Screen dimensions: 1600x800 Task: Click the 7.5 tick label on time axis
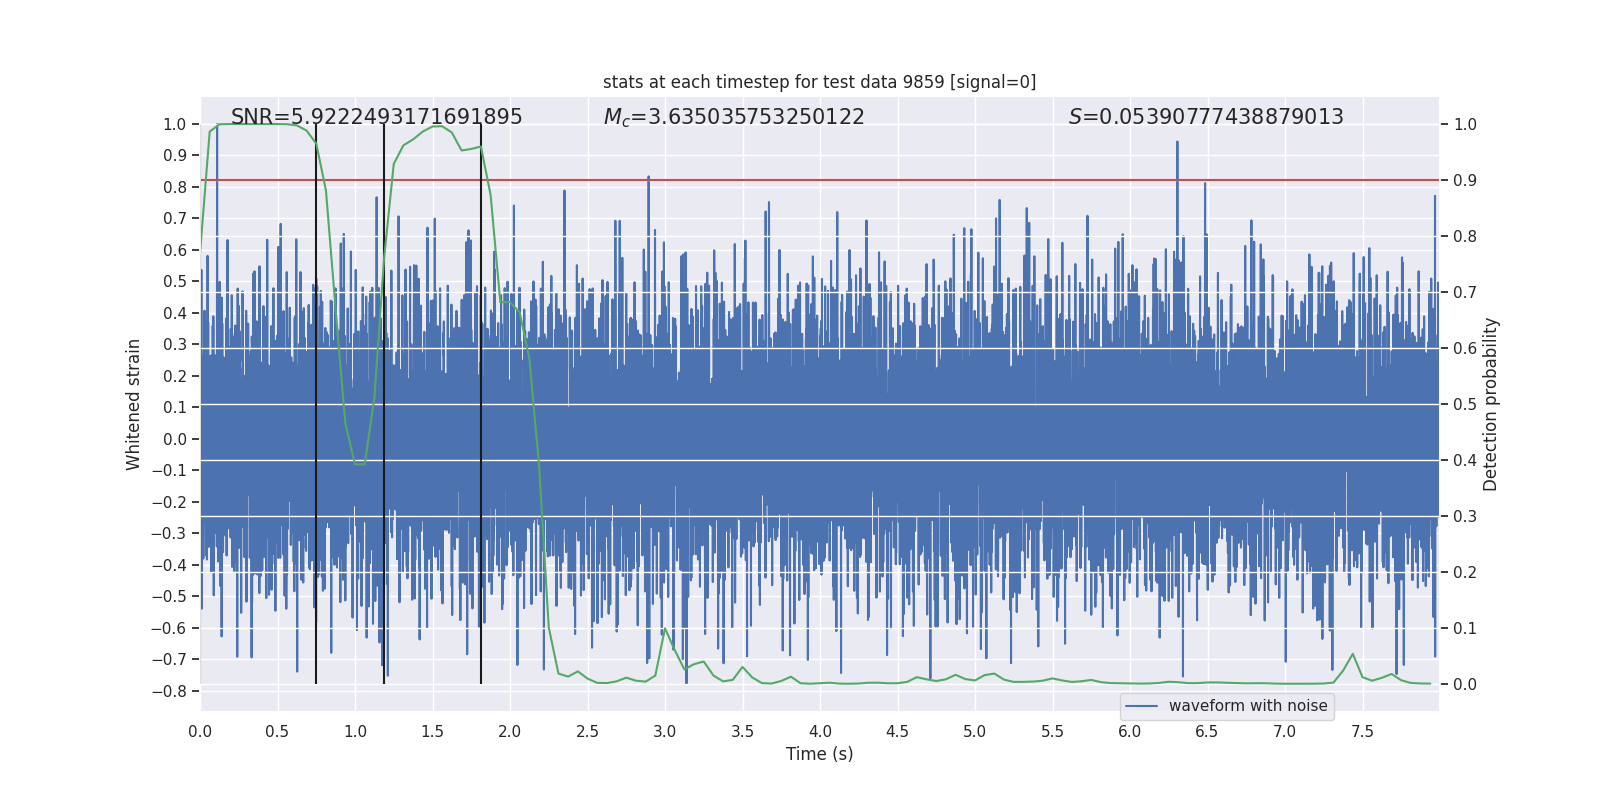point(1362,731)
